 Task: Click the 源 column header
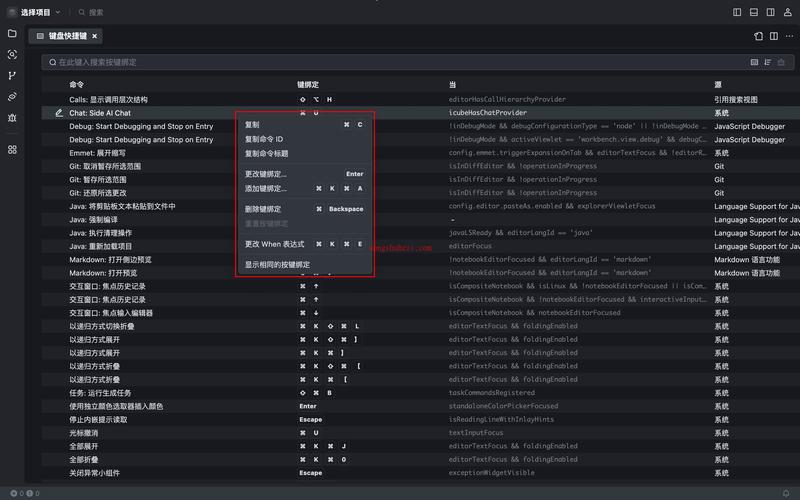[718, 85]
